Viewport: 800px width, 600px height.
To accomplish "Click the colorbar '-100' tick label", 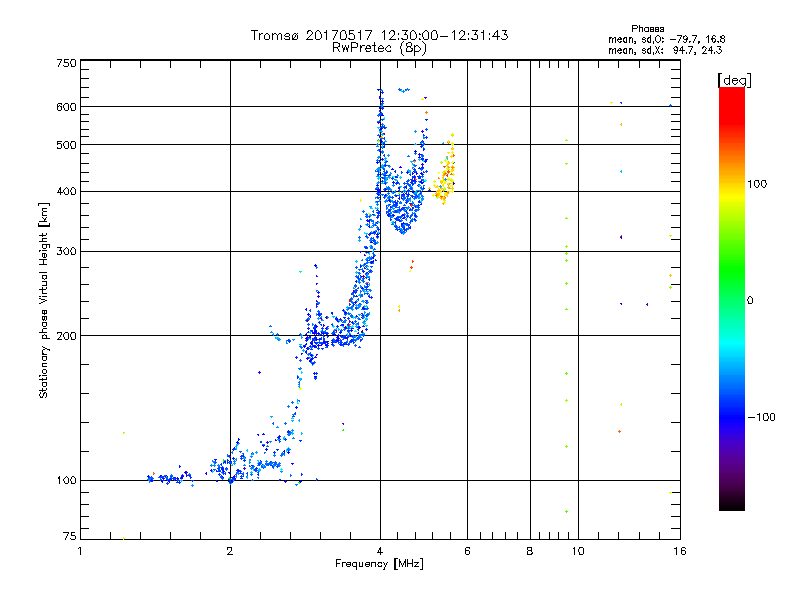I will pyautogui.click(x=761, y=417).
